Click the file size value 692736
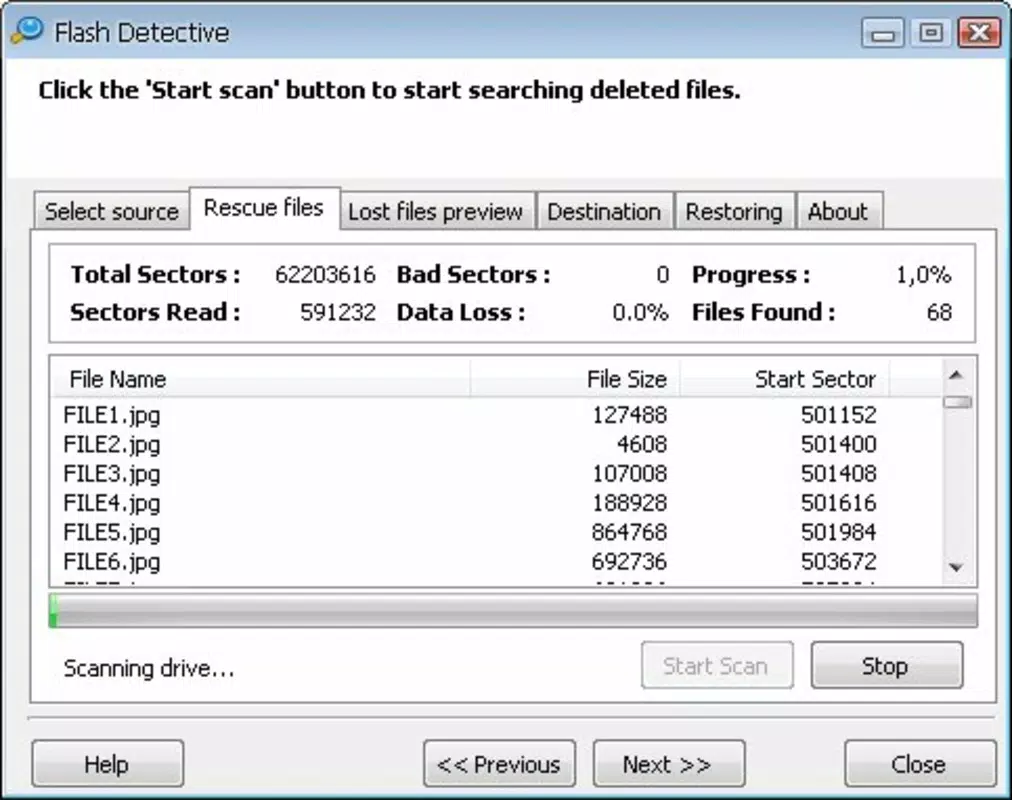The width and height of the screenshot is (1012, 800). coord(629,562)
